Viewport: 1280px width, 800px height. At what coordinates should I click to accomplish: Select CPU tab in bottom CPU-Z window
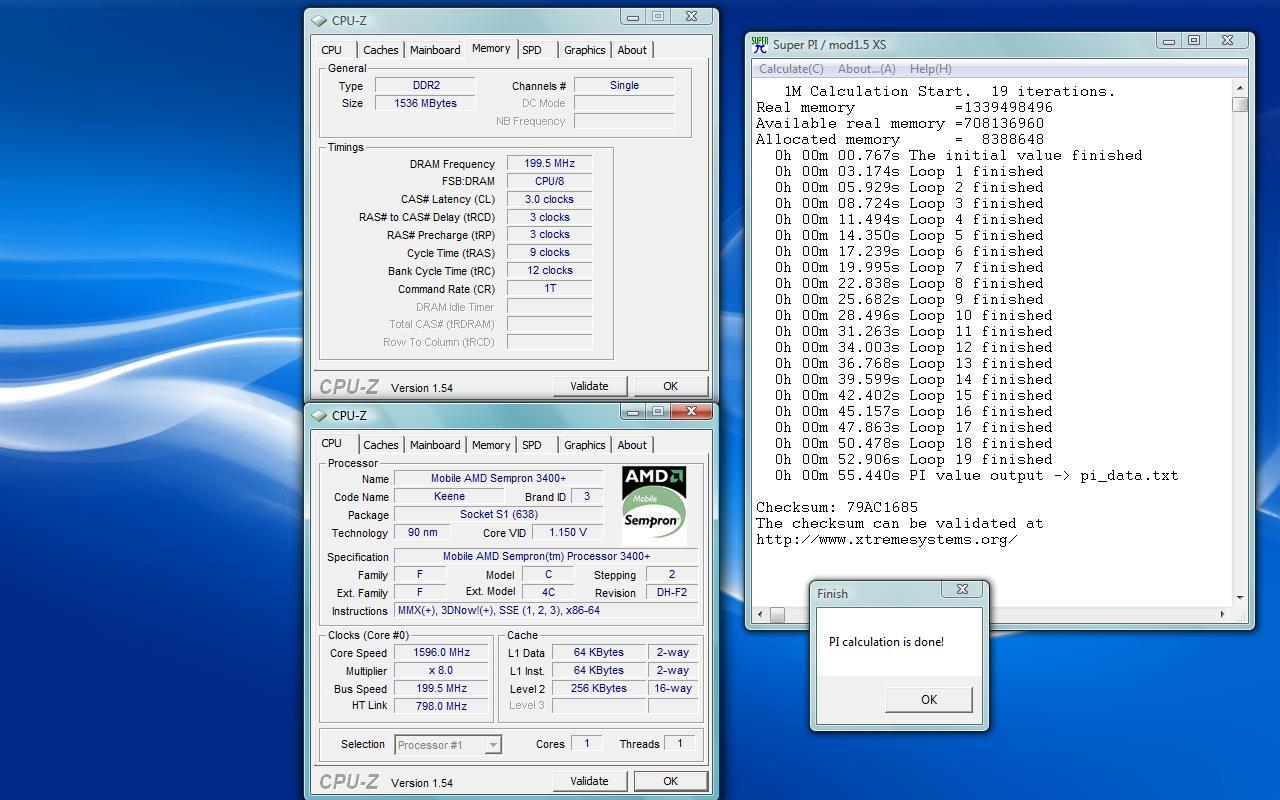pyautogui.click(x=331, y=443)
